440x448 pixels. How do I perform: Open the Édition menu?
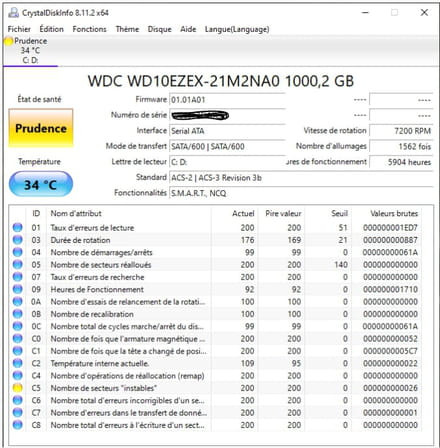click(x=51, y=29)
